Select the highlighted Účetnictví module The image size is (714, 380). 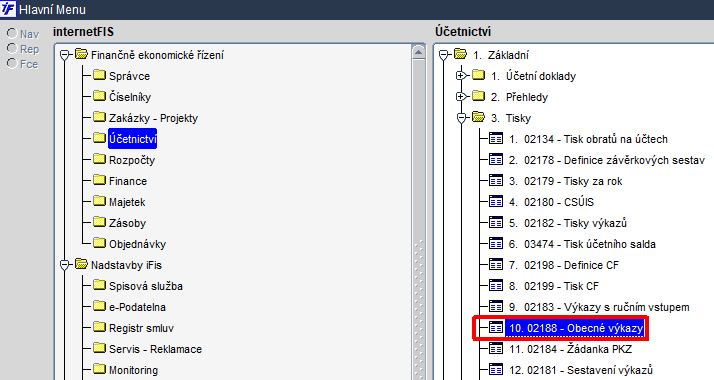[x=133, y=139]
